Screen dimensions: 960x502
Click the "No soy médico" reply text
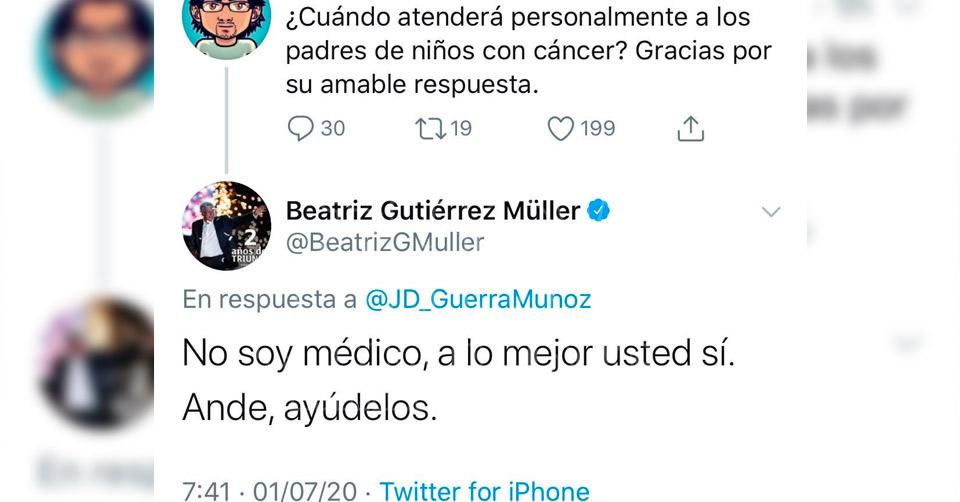tap(458, 354)
